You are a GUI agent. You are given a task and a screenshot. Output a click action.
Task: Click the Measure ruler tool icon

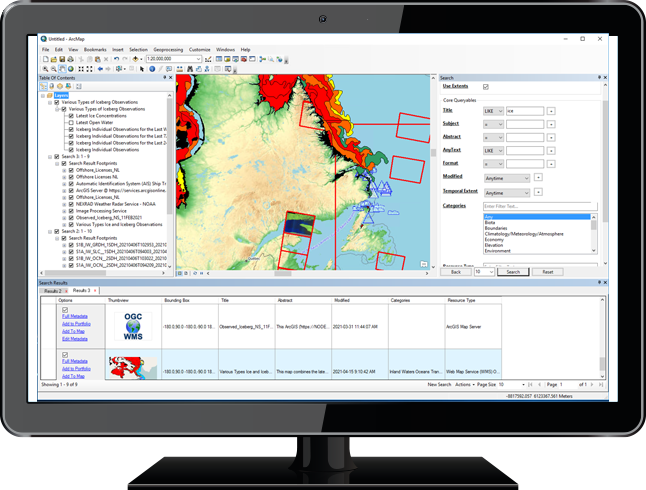click(x=179, y=69)
